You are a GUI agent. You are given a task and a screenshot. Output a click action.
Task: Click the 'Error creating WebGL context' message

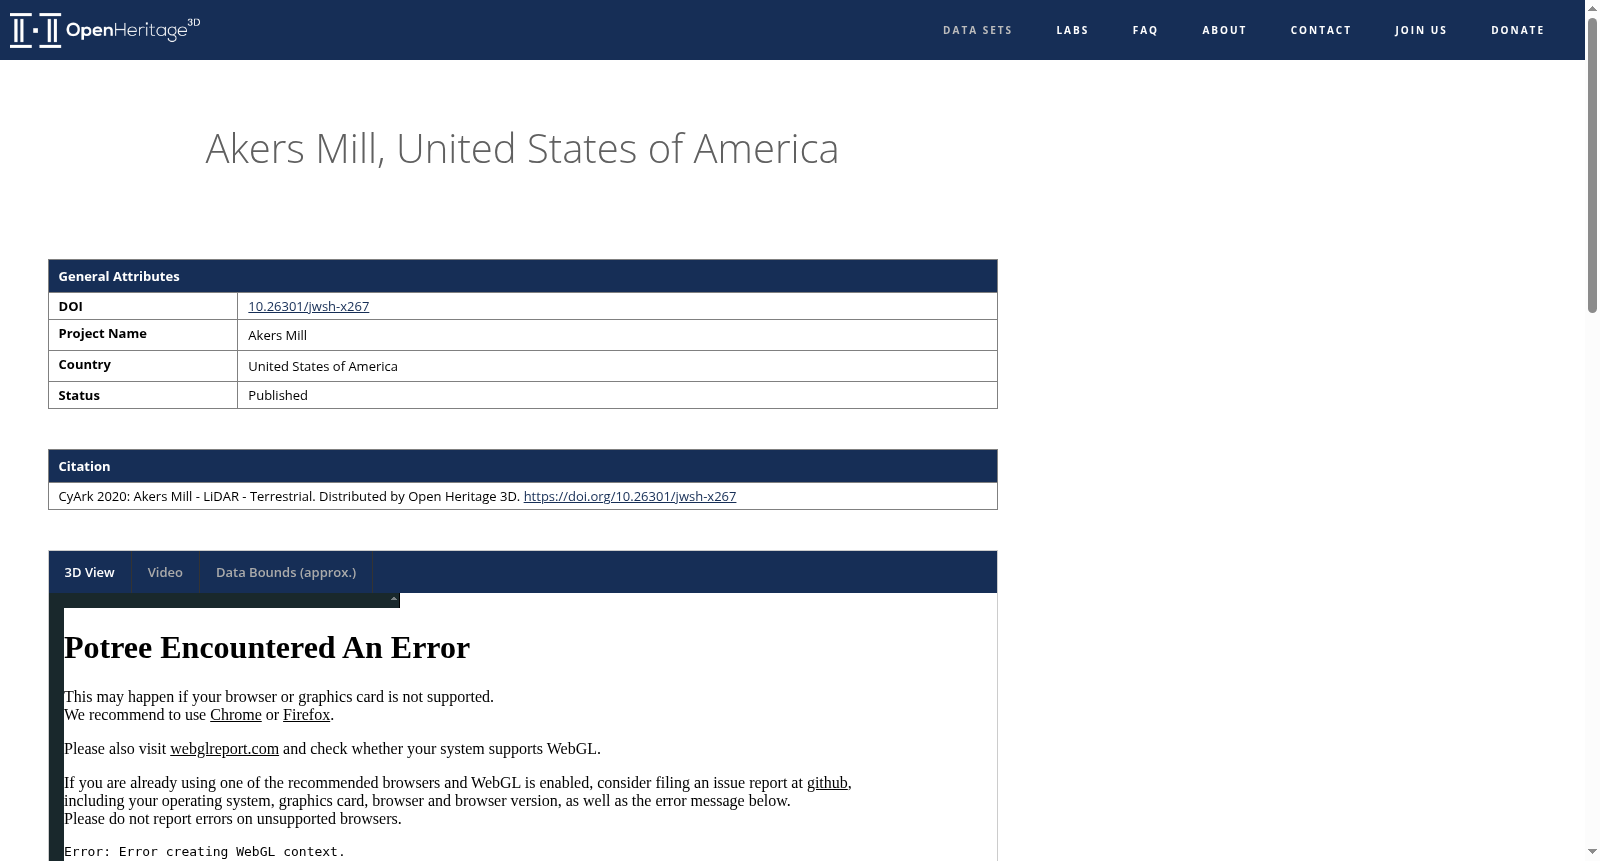204,852
